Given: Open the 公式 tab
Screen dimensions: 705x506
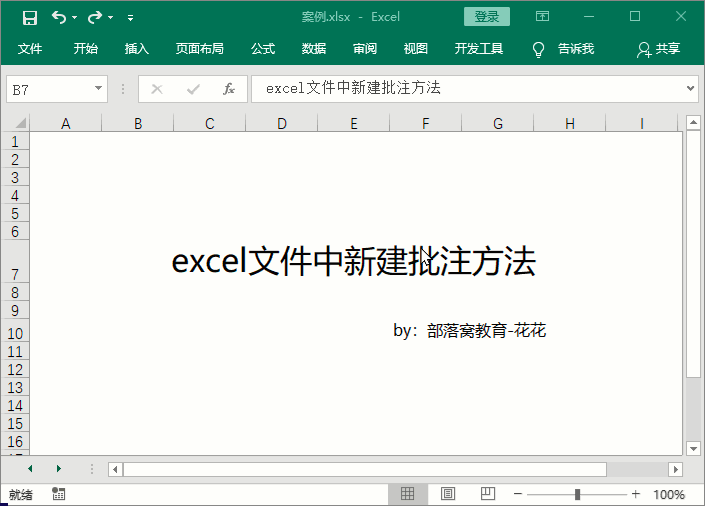Looking at the screenshot, I should click(263, 49).
